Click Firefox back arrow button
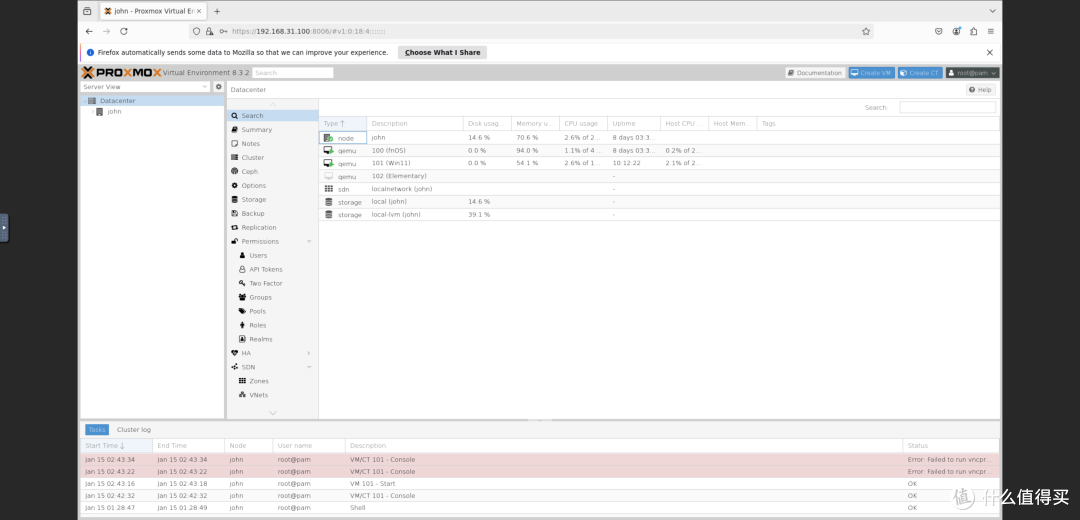The width and height of the screenshot is (1080, 520). click(89, 32)
